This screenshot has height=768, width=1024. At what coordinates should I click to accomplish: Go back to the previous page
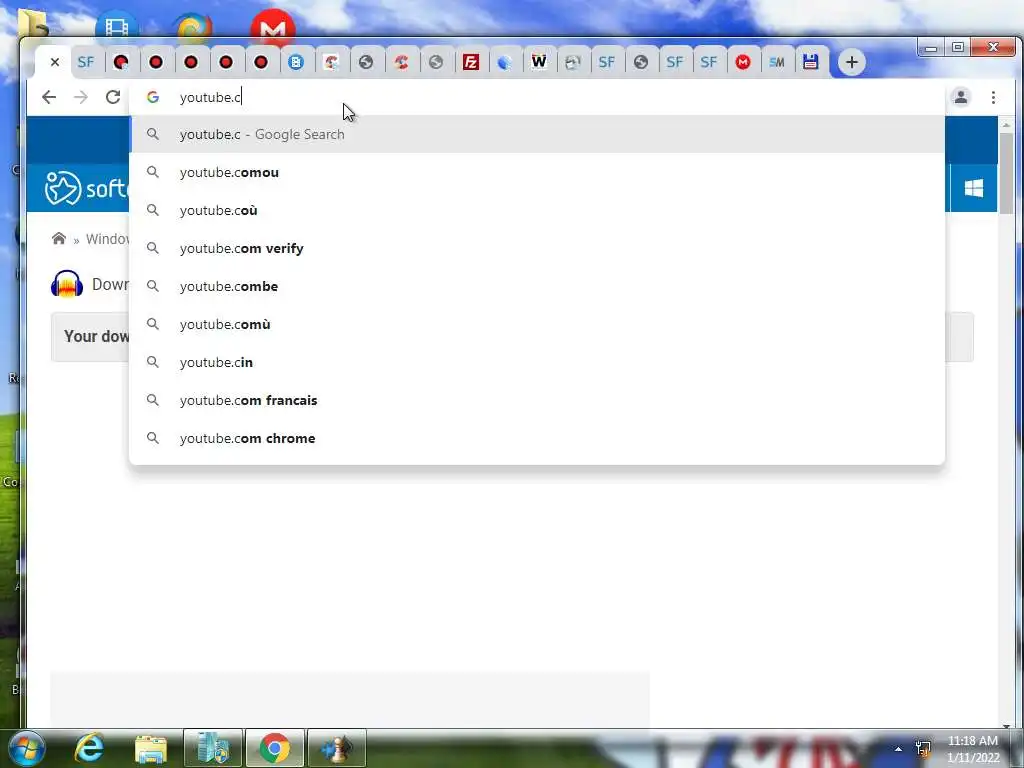(49, 97)
